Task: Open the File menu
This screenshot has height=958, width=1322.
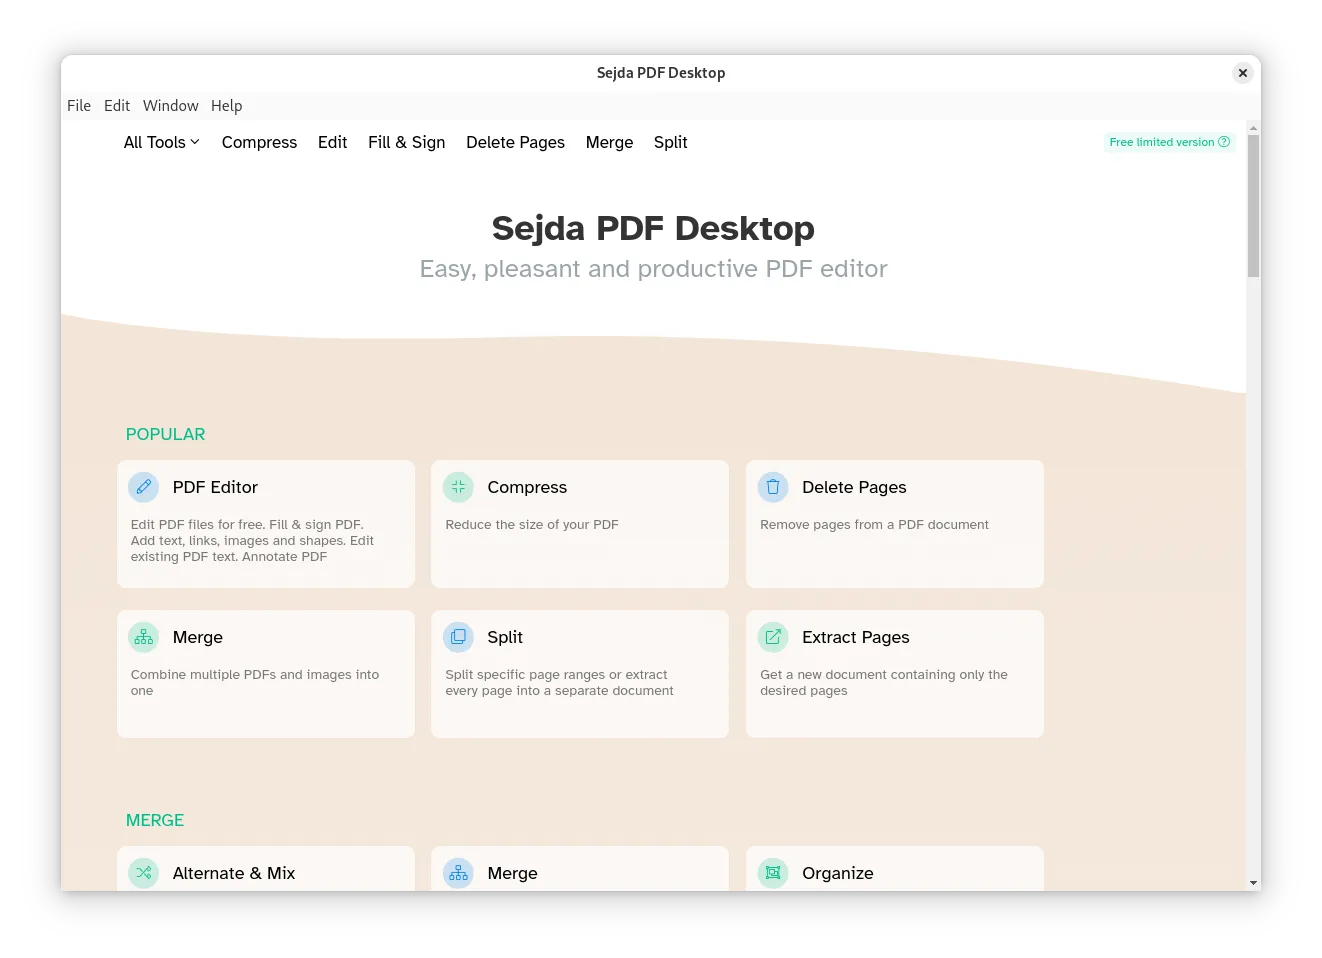Action: [x=78, y=105]
